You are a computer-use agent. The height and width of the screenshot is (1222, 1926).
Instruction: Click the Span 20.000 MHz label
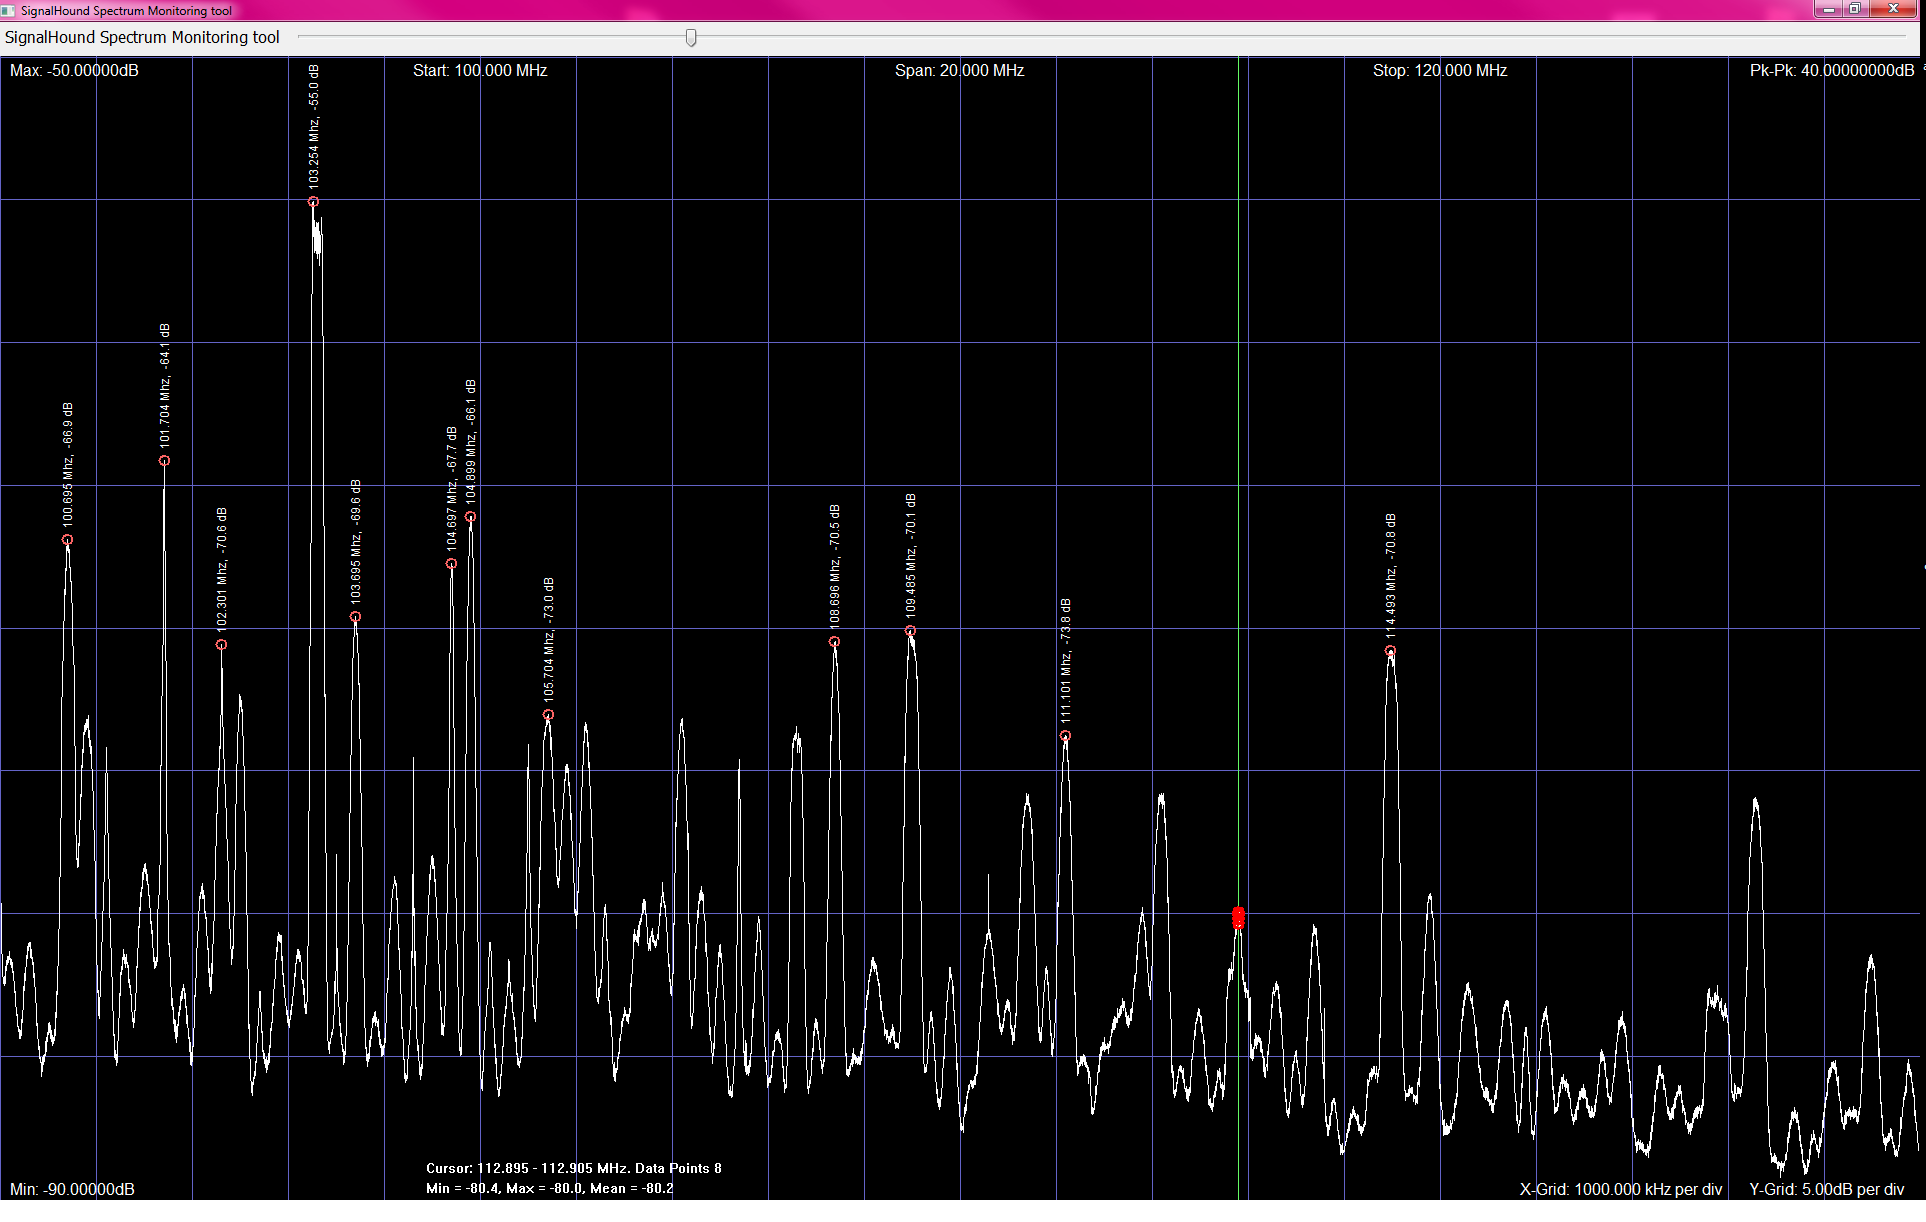pyautogui.click(x=959, y=70)
